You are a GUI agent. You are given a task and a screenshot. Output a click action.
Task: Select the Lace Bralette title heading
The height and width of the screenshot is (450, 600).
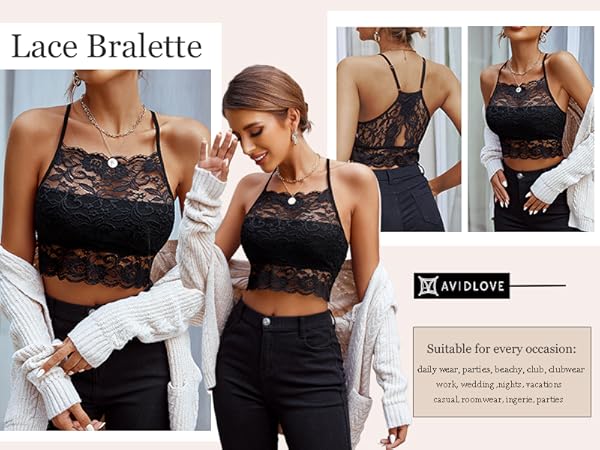[106, 46]
